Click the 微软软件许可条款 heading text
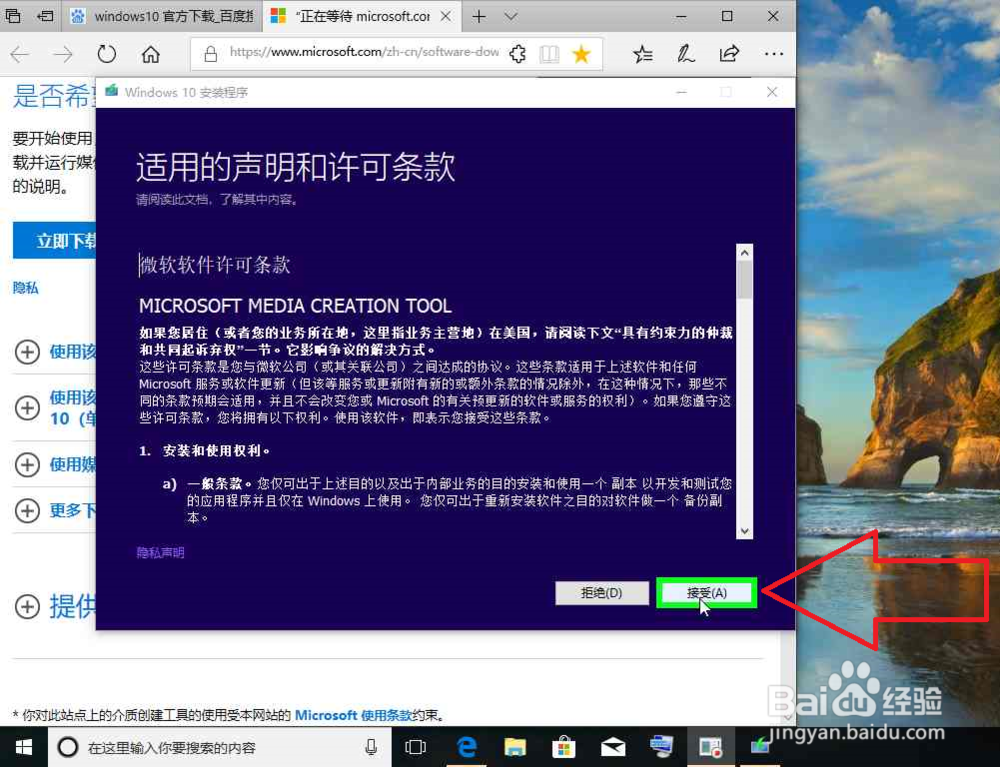The image size is (1000, 767). (215, 265)
